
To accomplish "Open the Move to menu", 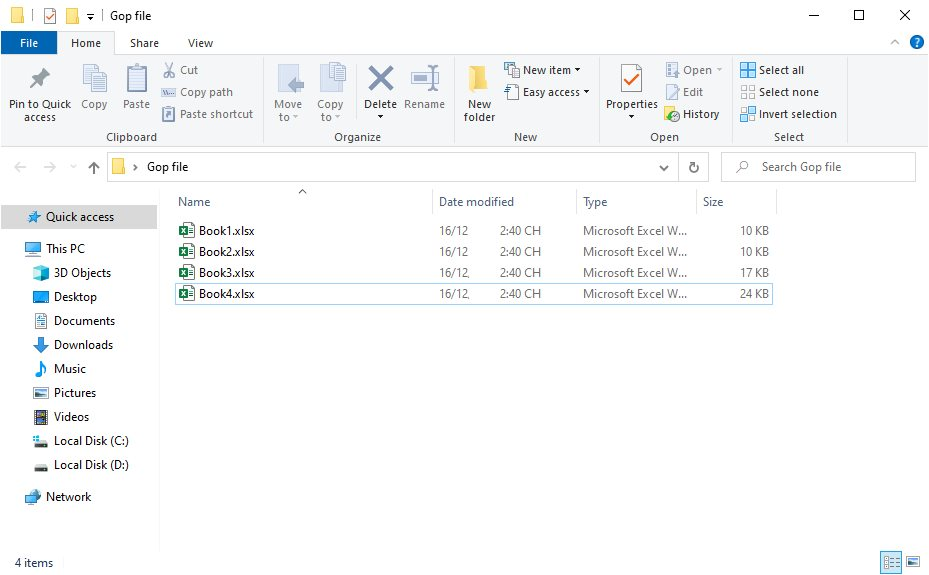I will pyautogui.click(x=288, y=93).
